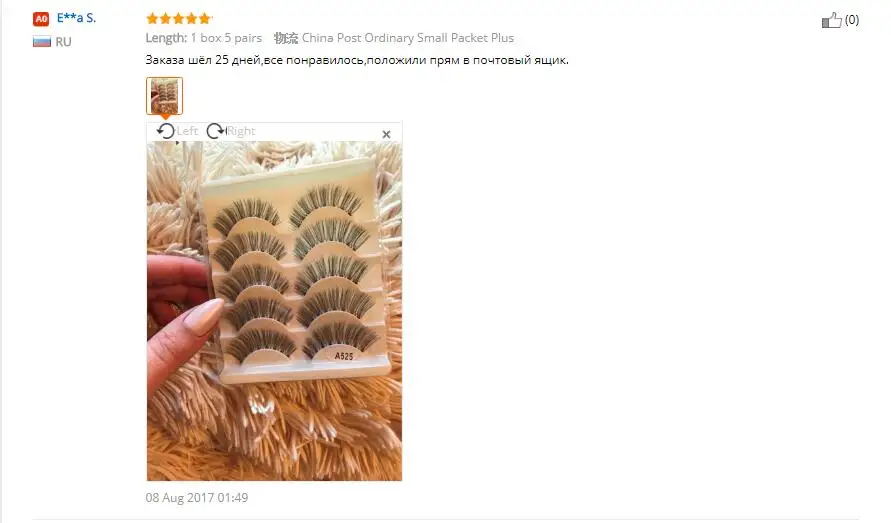Viewport: 891px width, 523px height.
Task: Click the enlarged eyelash box photo
Action: click(x=274, y=311)
